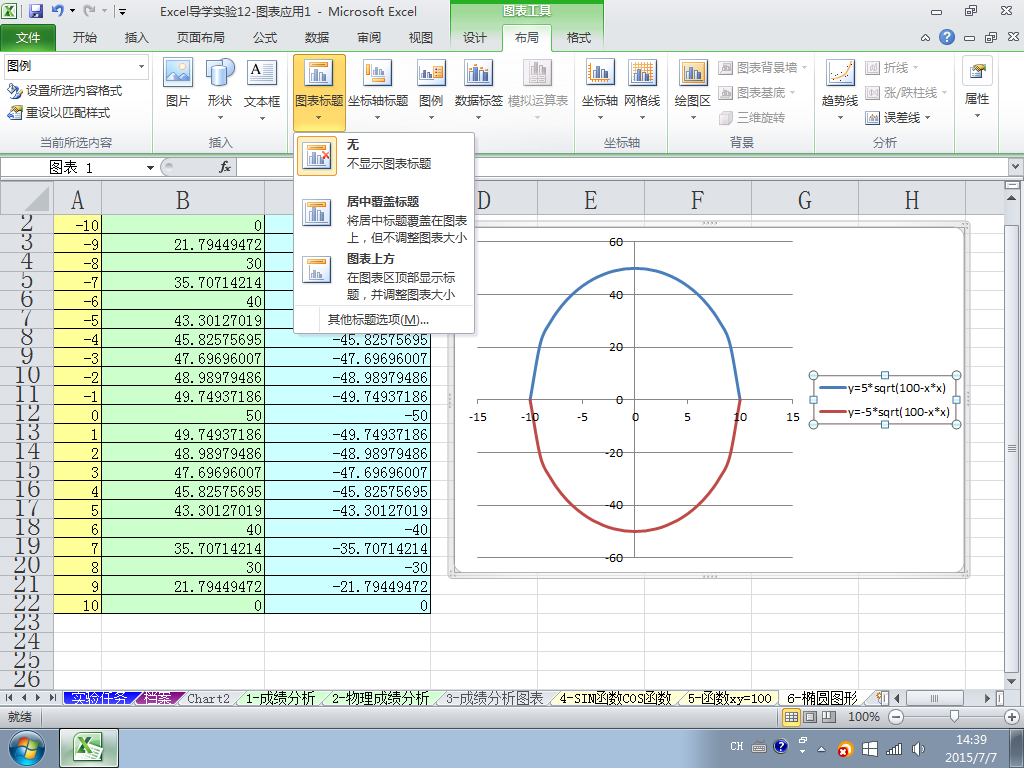Select column B header

pyautogui.click(x=183, y=199)
